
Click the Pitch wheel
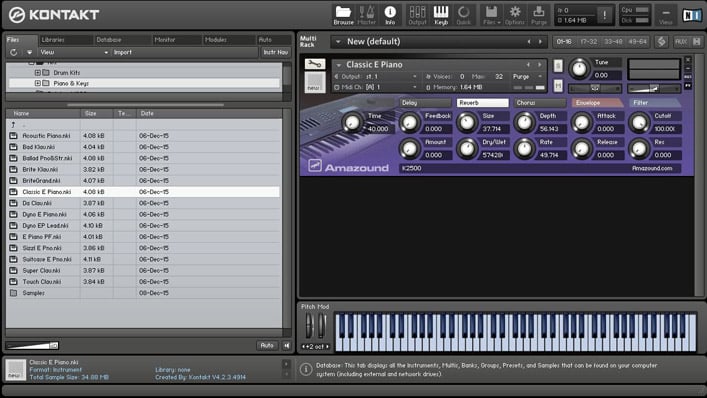coord(309,325)
